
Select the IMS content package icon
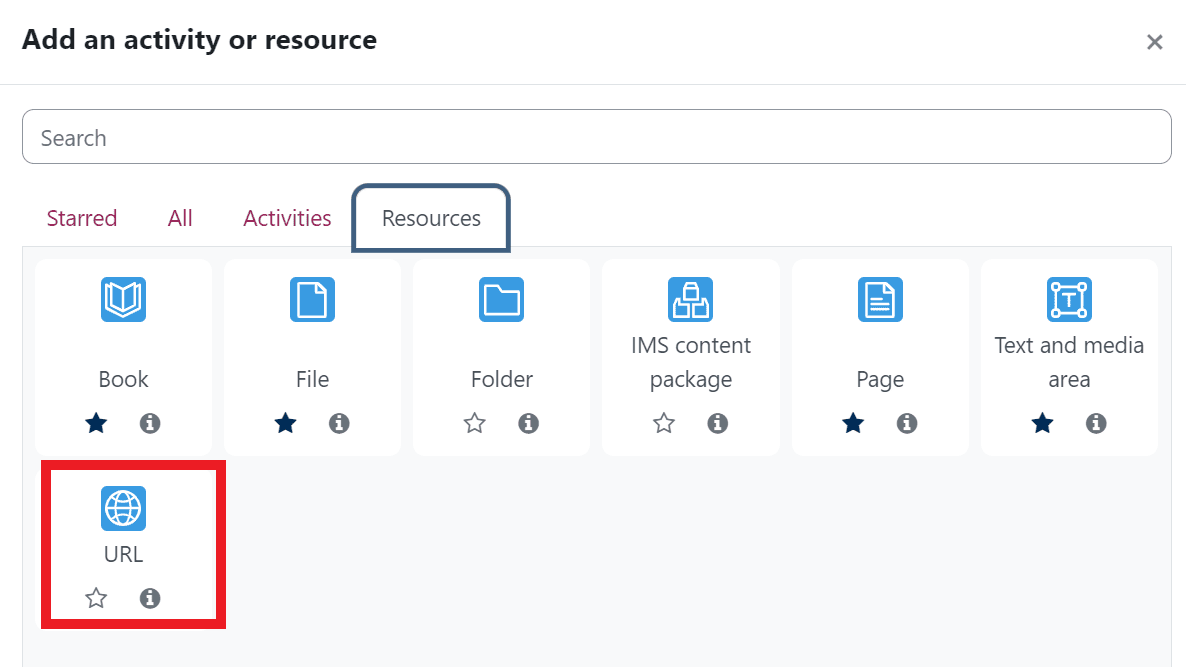tap(690, 297)
